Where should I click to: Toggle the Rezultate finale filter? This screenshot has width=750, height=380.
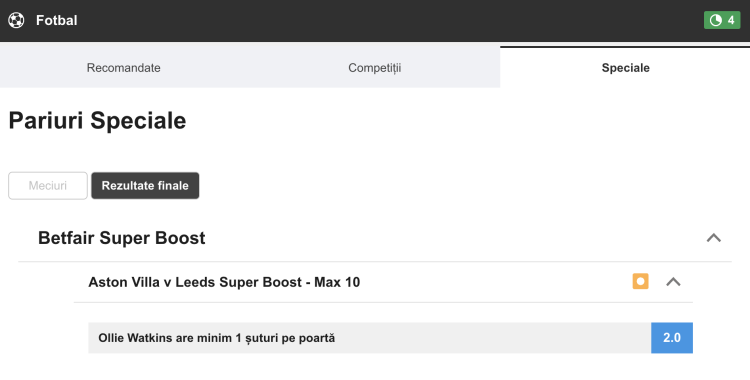click(x=145, y=186)
